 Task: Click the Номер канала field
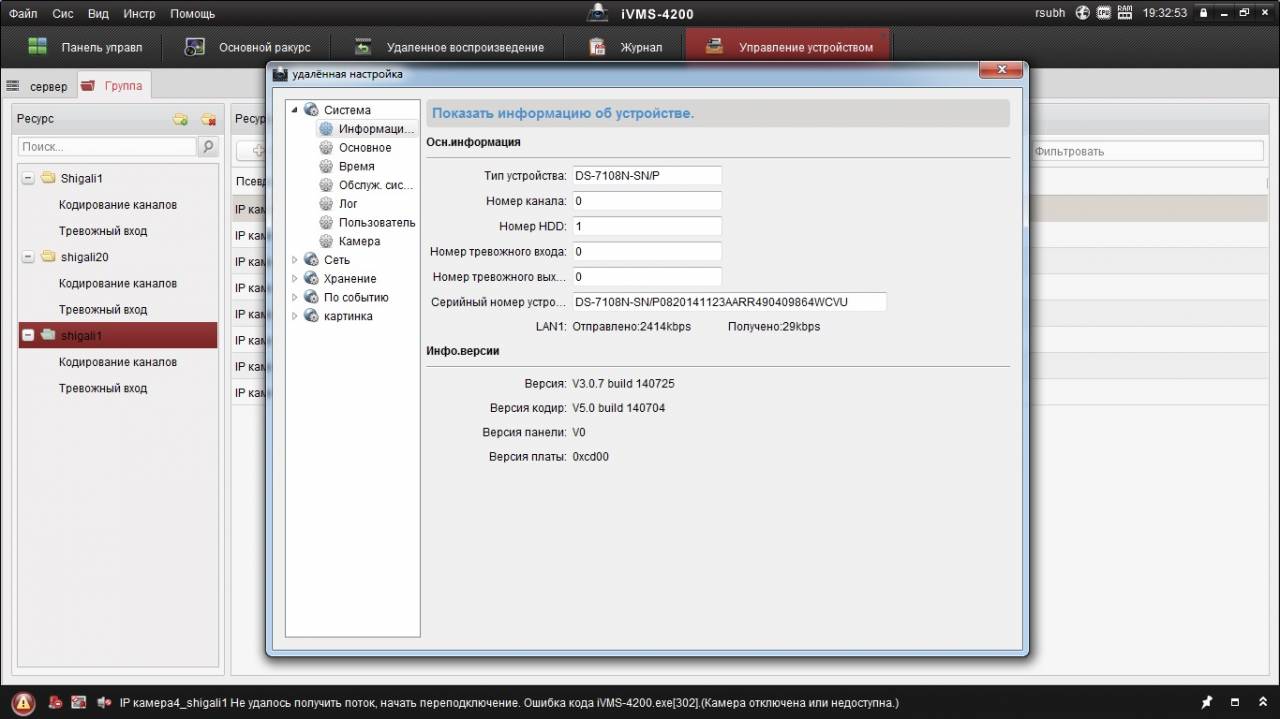click(x=646, y=201)
